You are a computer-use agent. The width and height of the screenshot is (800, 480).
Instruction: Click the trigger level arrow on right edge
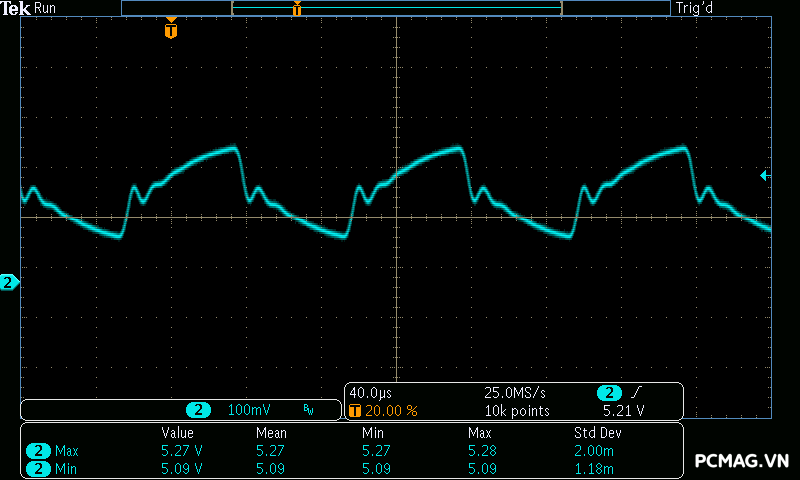(x=764, y=176)
